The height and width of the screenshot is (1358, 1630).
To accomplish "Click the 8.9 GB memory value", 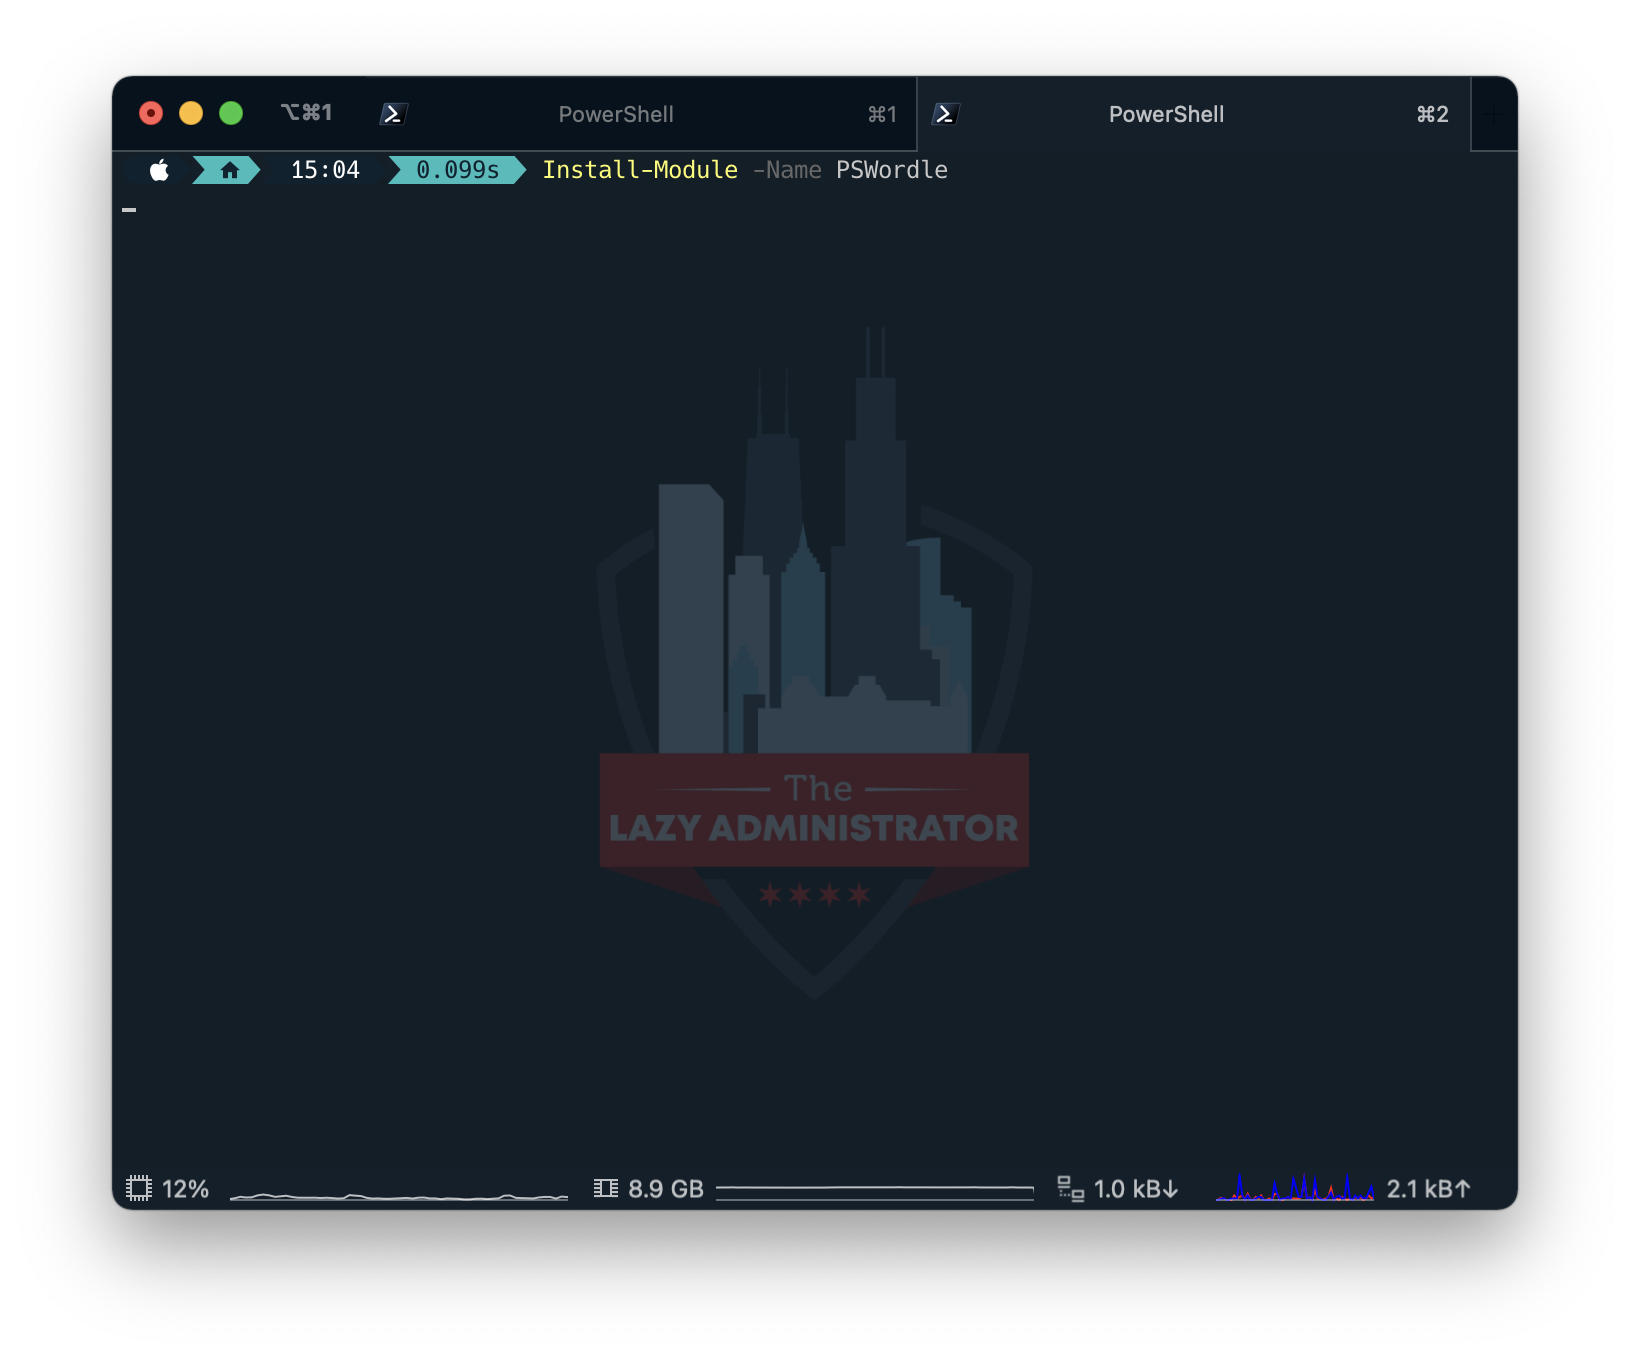I will [x=666, y=1189].
